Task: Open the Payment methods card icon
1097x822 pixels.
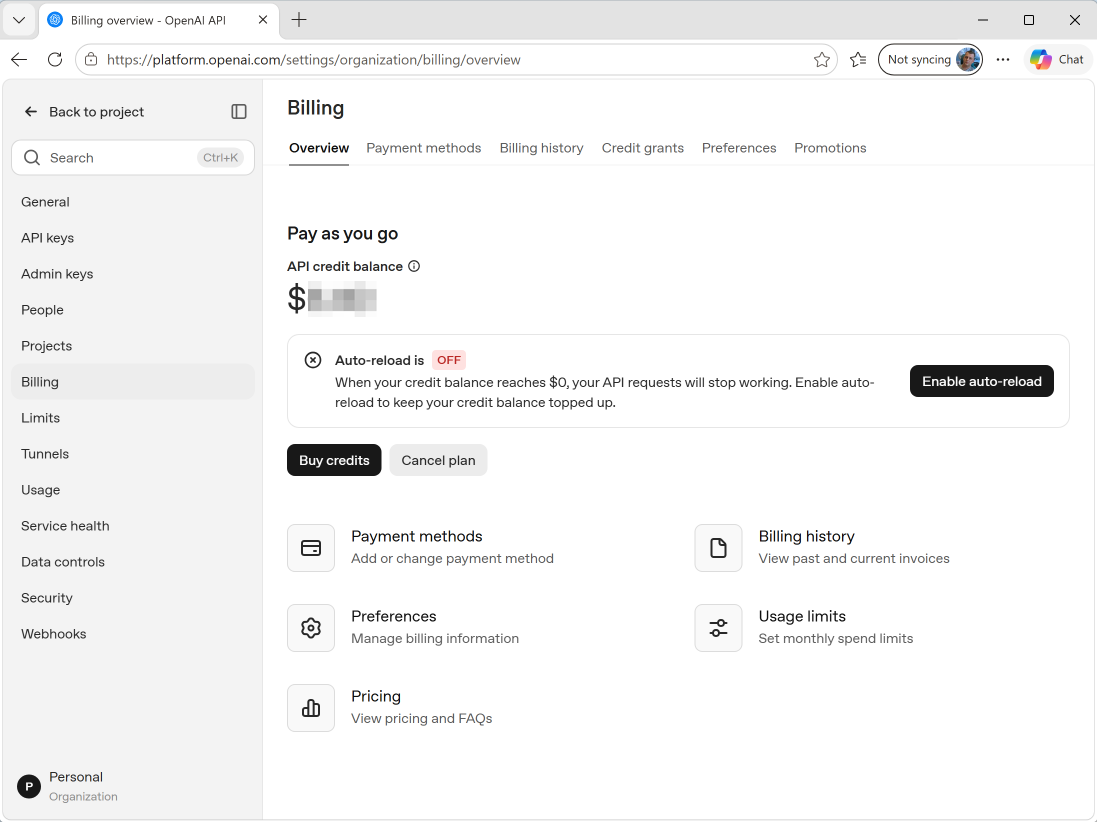Action: (311, 548)
